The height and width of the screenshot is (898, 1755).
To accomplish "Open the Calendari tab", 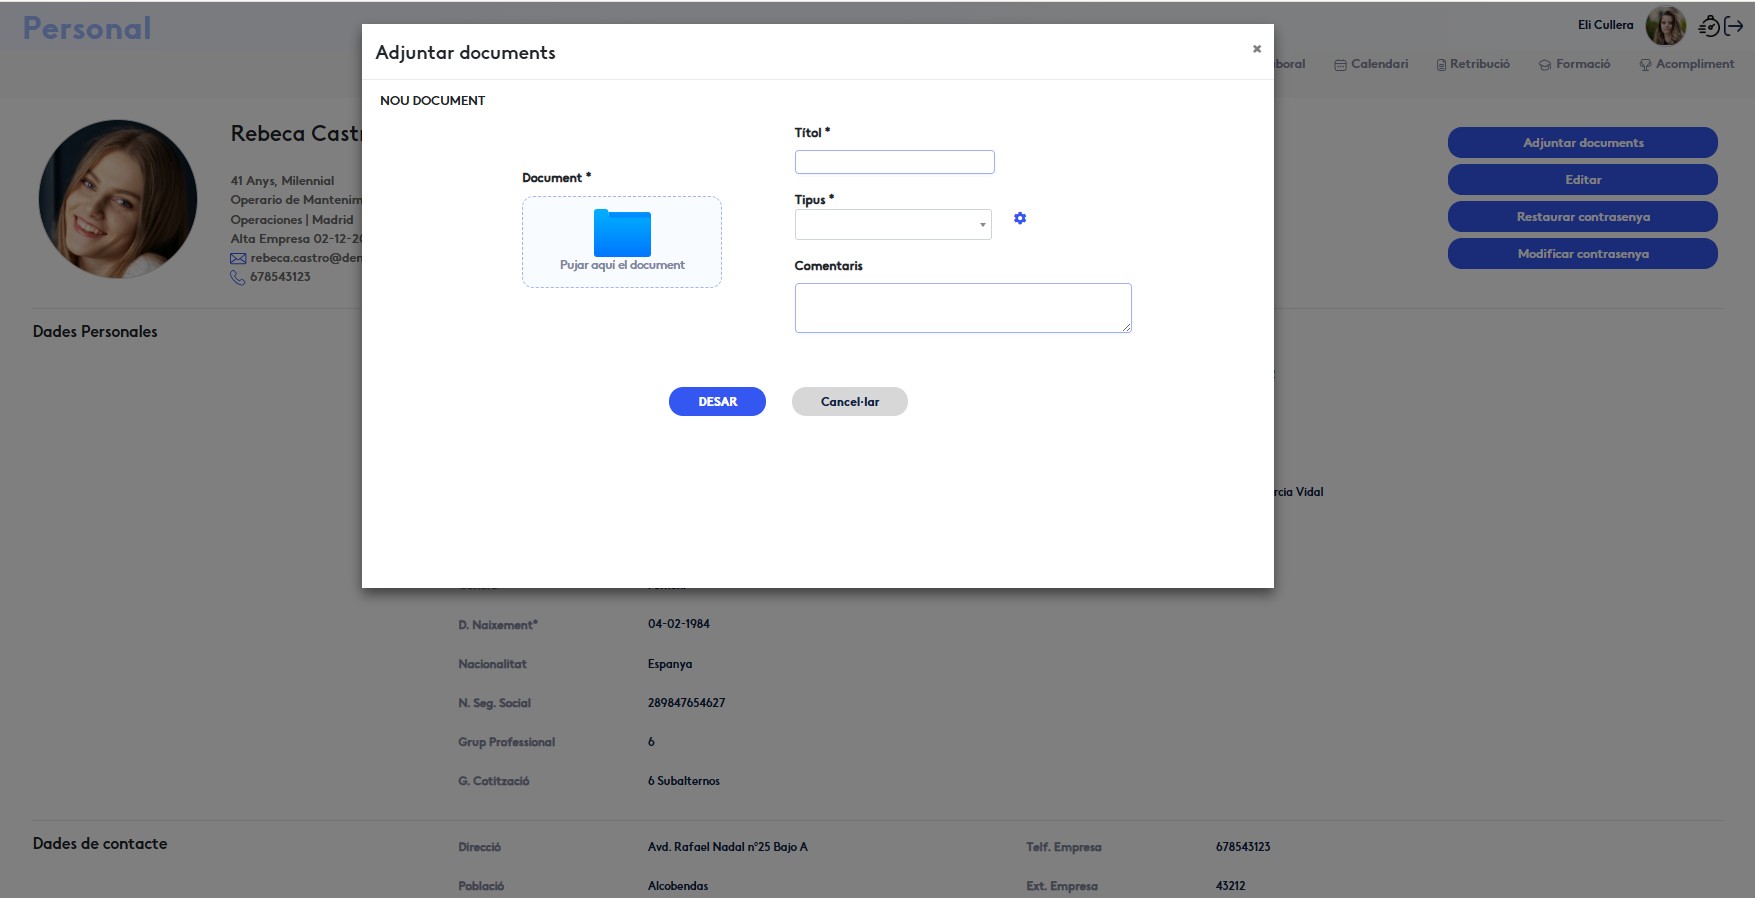I will [1371, 64].
